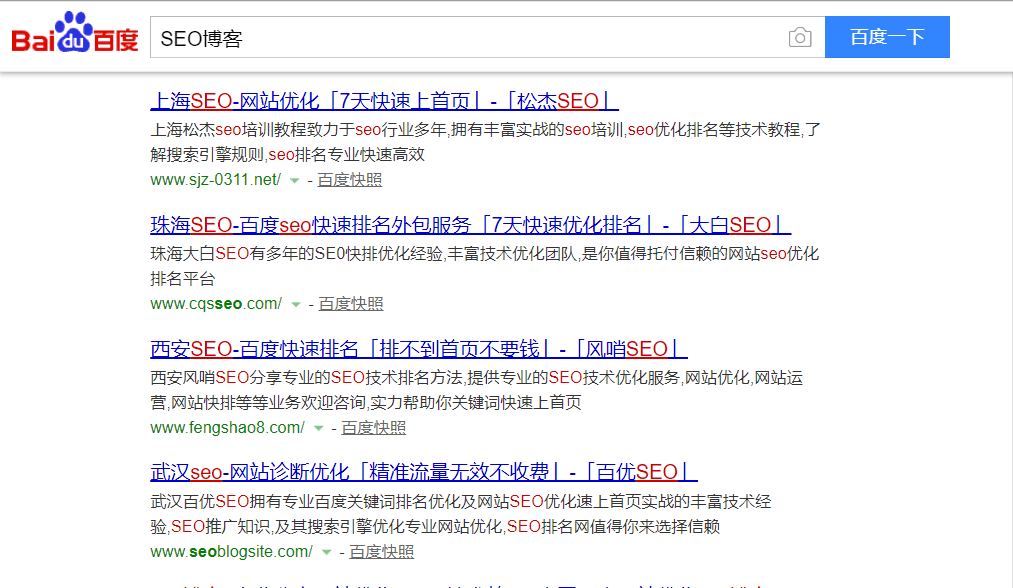This screenshot has width=1013, height=588.
Task: Click the 百度一下 search button
Action: coord(887,37)
